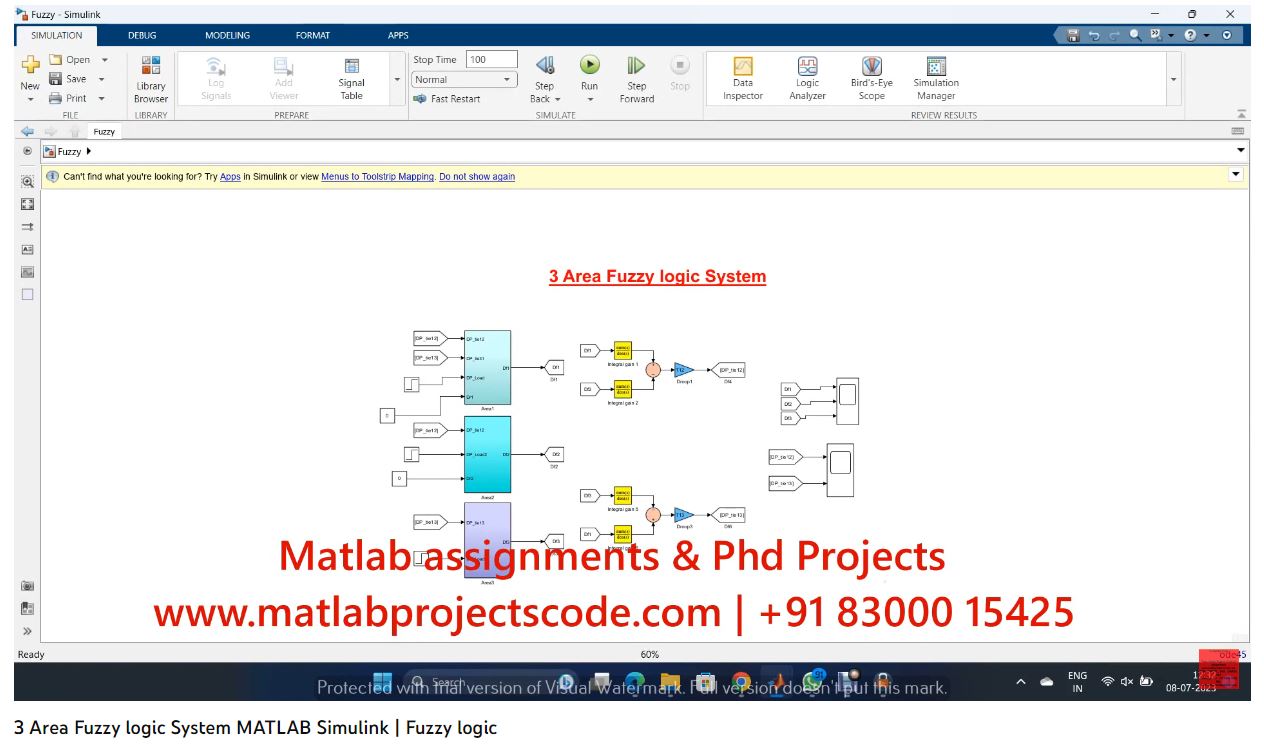Click the Zoom tool in palette
The image size is (1264, 747).
pos(28,182)
